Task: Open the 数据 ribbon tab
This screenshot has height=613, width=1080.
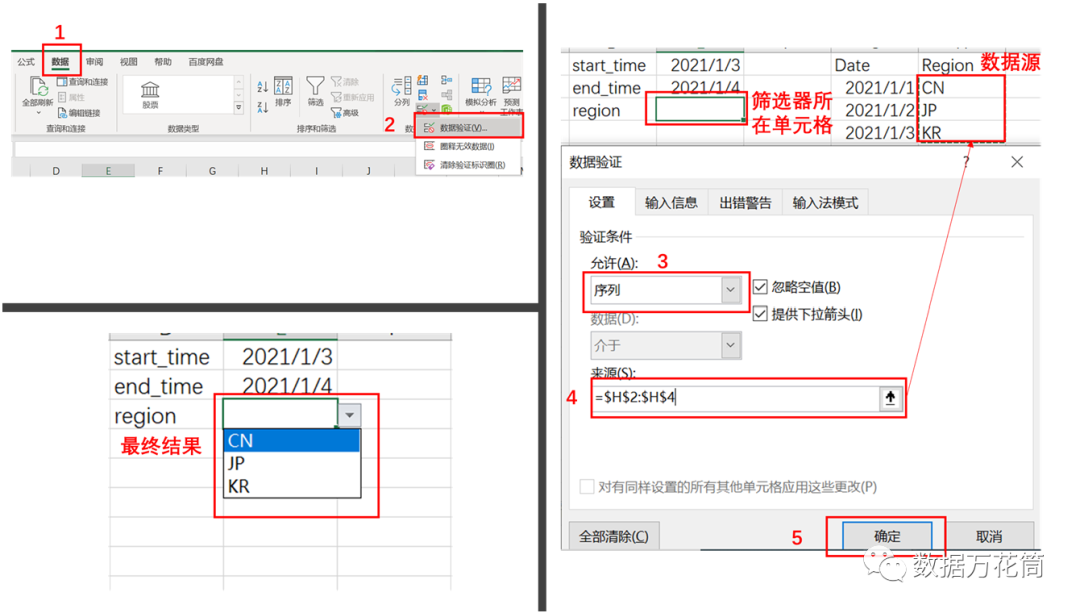Action: [61, 62]
